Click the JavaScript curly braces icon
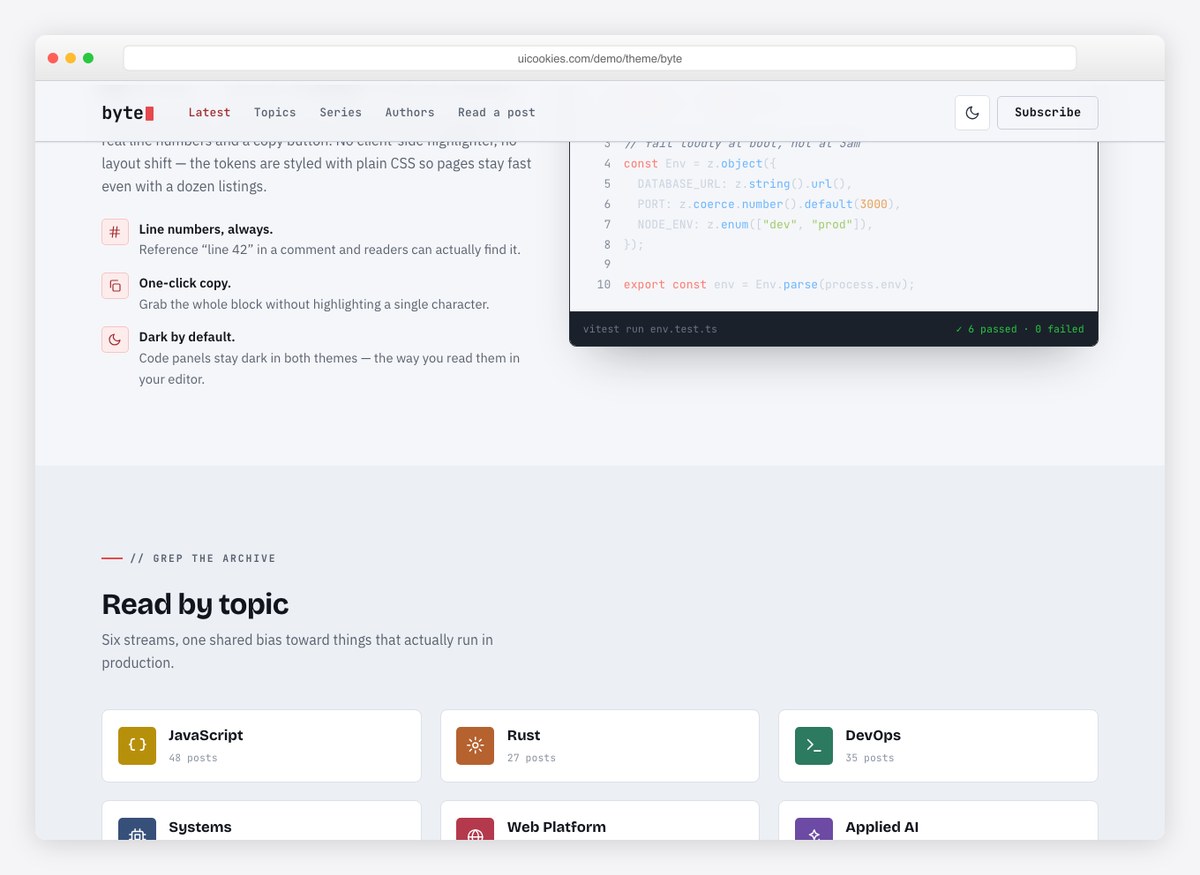Image resolution: width=1200 pixels, height=875 pixels. click(x=137, y=746)
